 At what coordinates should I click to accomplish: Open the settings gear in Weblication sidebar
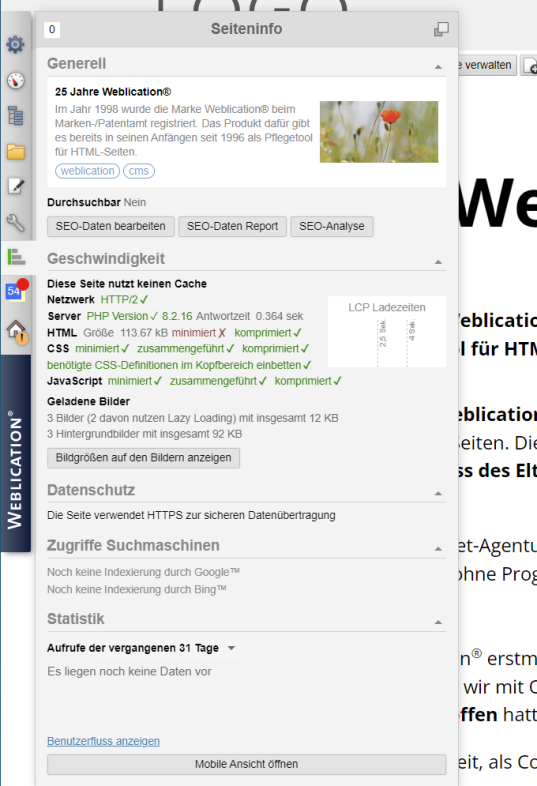[x=16, y=45]
